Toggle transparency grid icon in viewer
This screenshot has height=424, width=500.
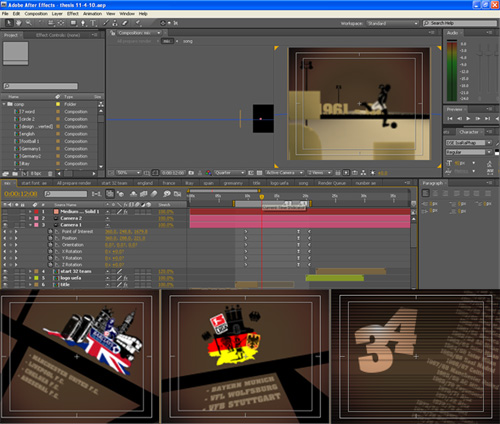[259, 173]
